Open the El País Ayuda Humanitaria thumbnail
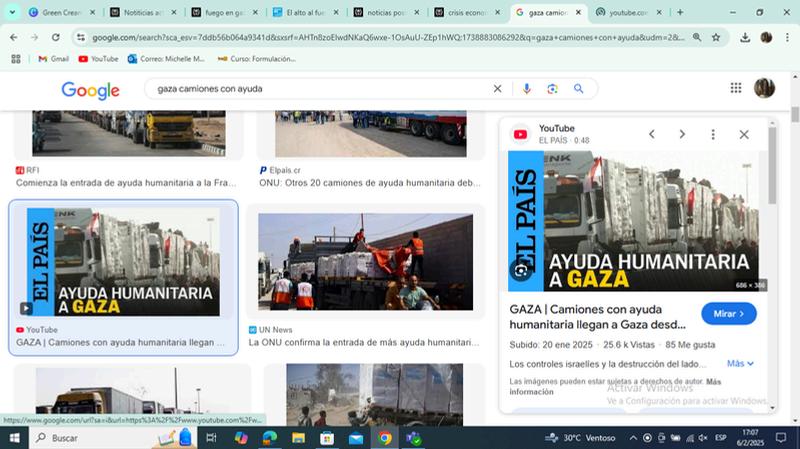 pyautogui.click(x=123, y=262)
